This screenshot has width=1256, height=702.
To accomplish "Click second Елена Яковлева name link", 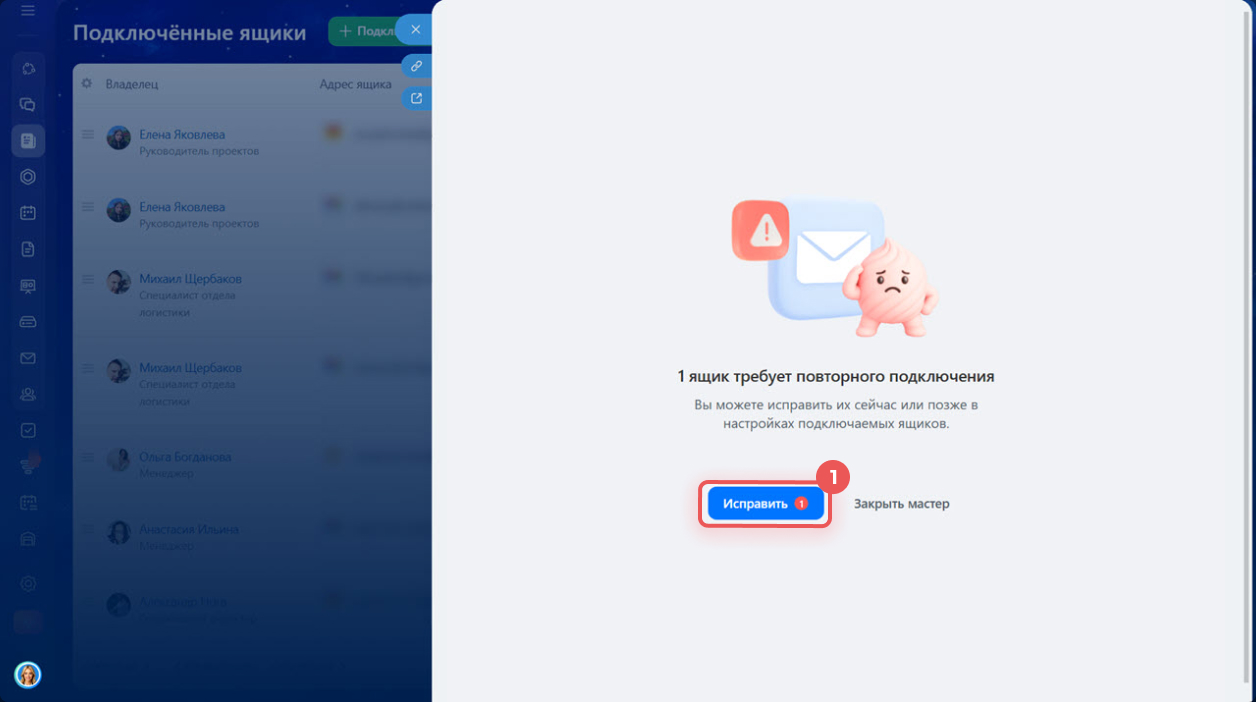I will (x=182, y=207).
